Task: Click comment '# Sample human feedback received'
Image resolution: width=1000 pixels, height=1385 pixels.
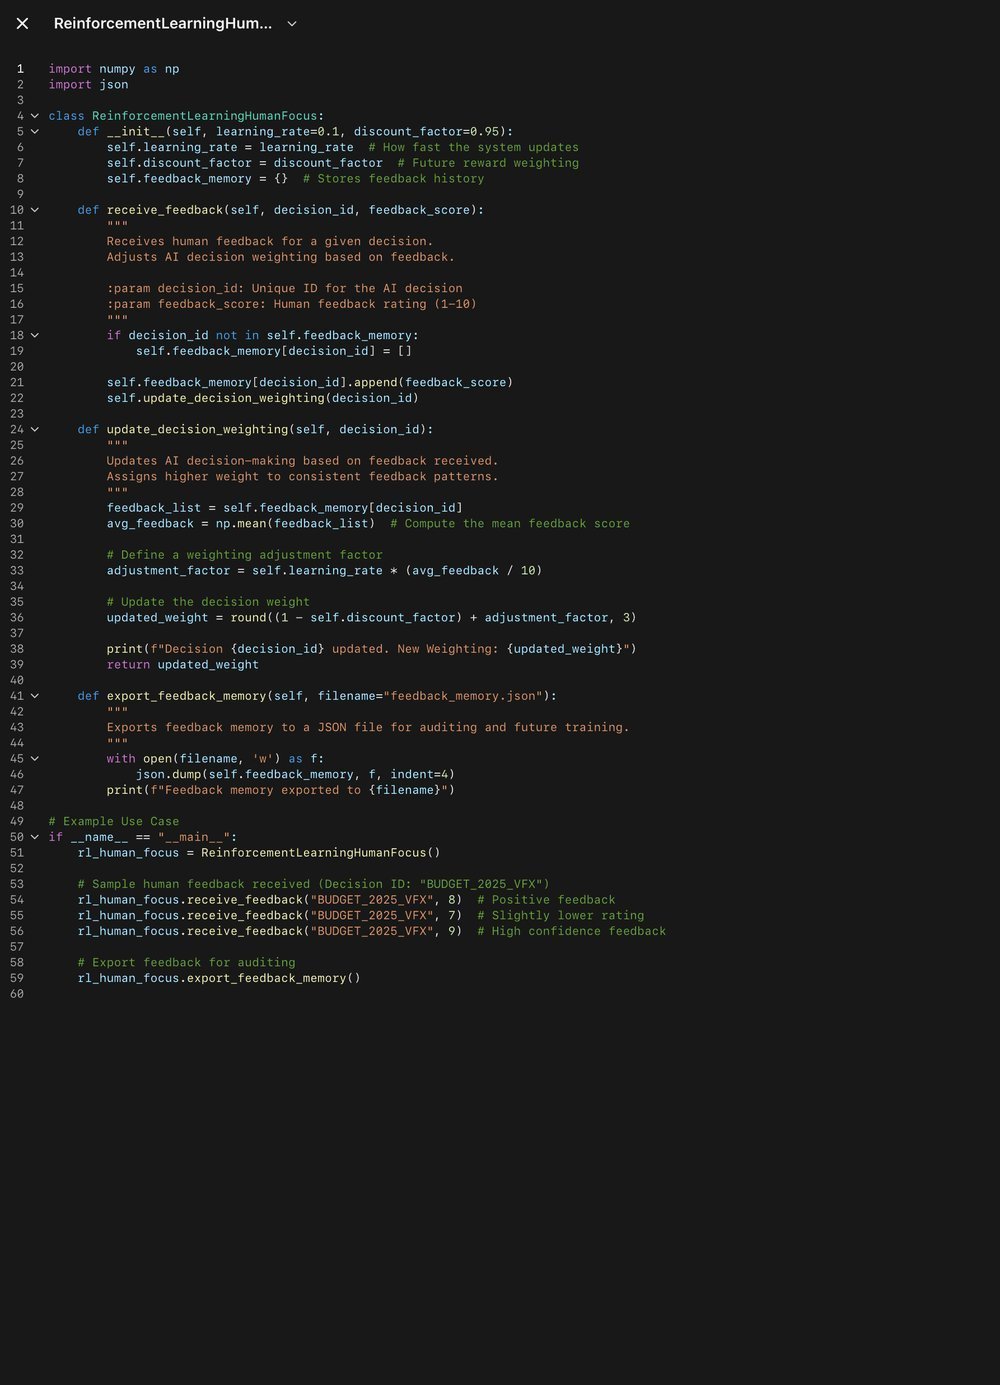Action: click(314, 884)
